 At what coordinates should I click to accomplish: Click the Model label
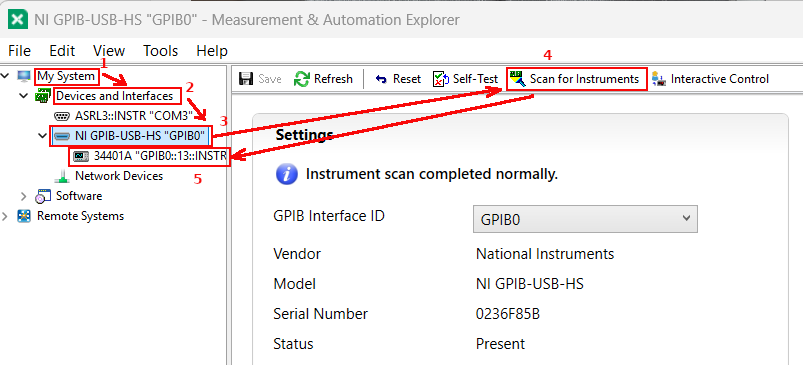294,284
